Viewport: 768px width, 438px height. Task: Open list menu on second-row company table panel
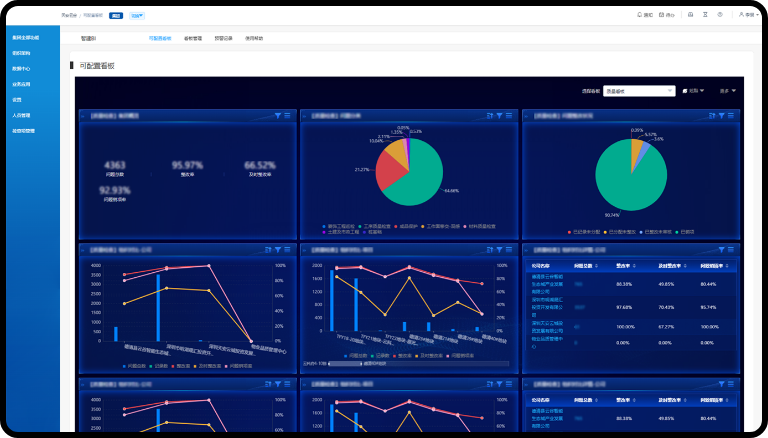click(x=731, y=250)
